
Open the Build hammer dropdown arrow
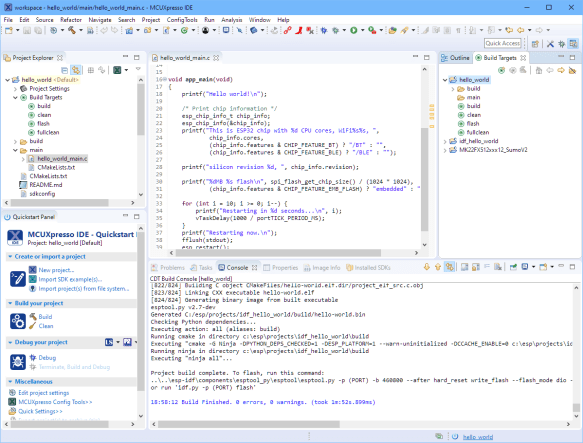(x=81, y=30)
